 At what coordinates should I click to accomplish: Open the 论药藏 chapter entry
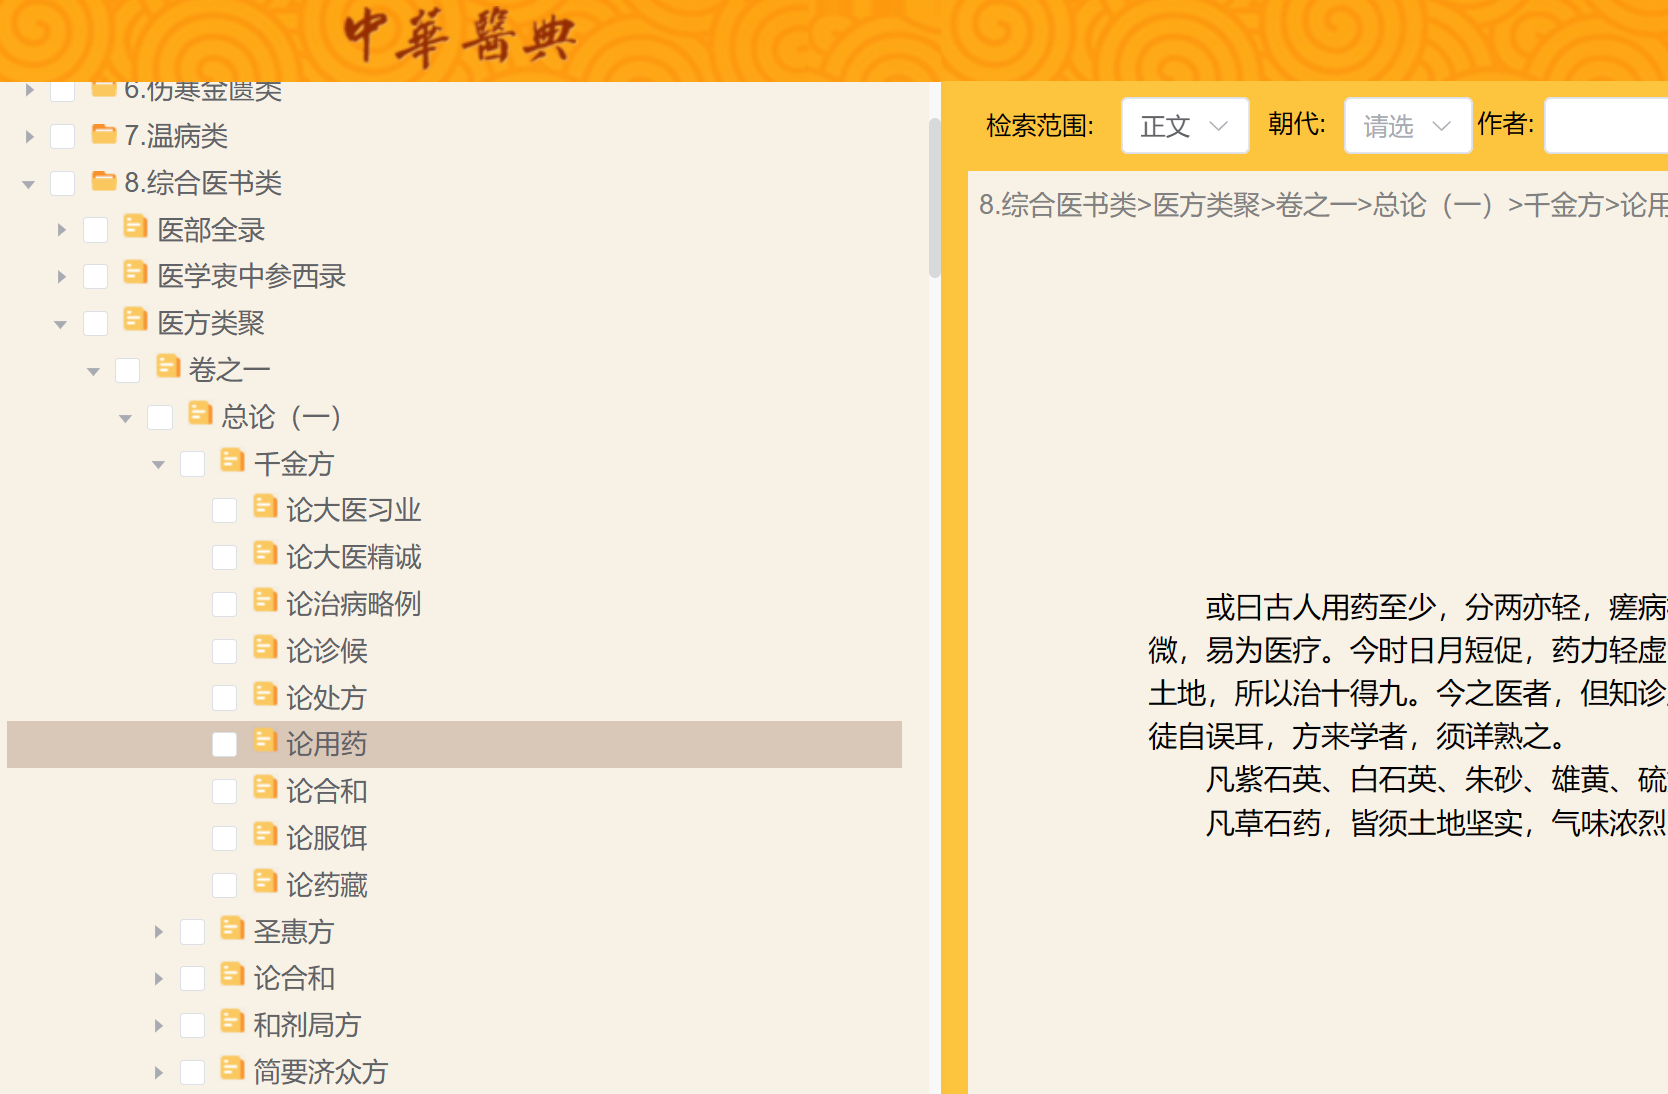tap(326, 886)
